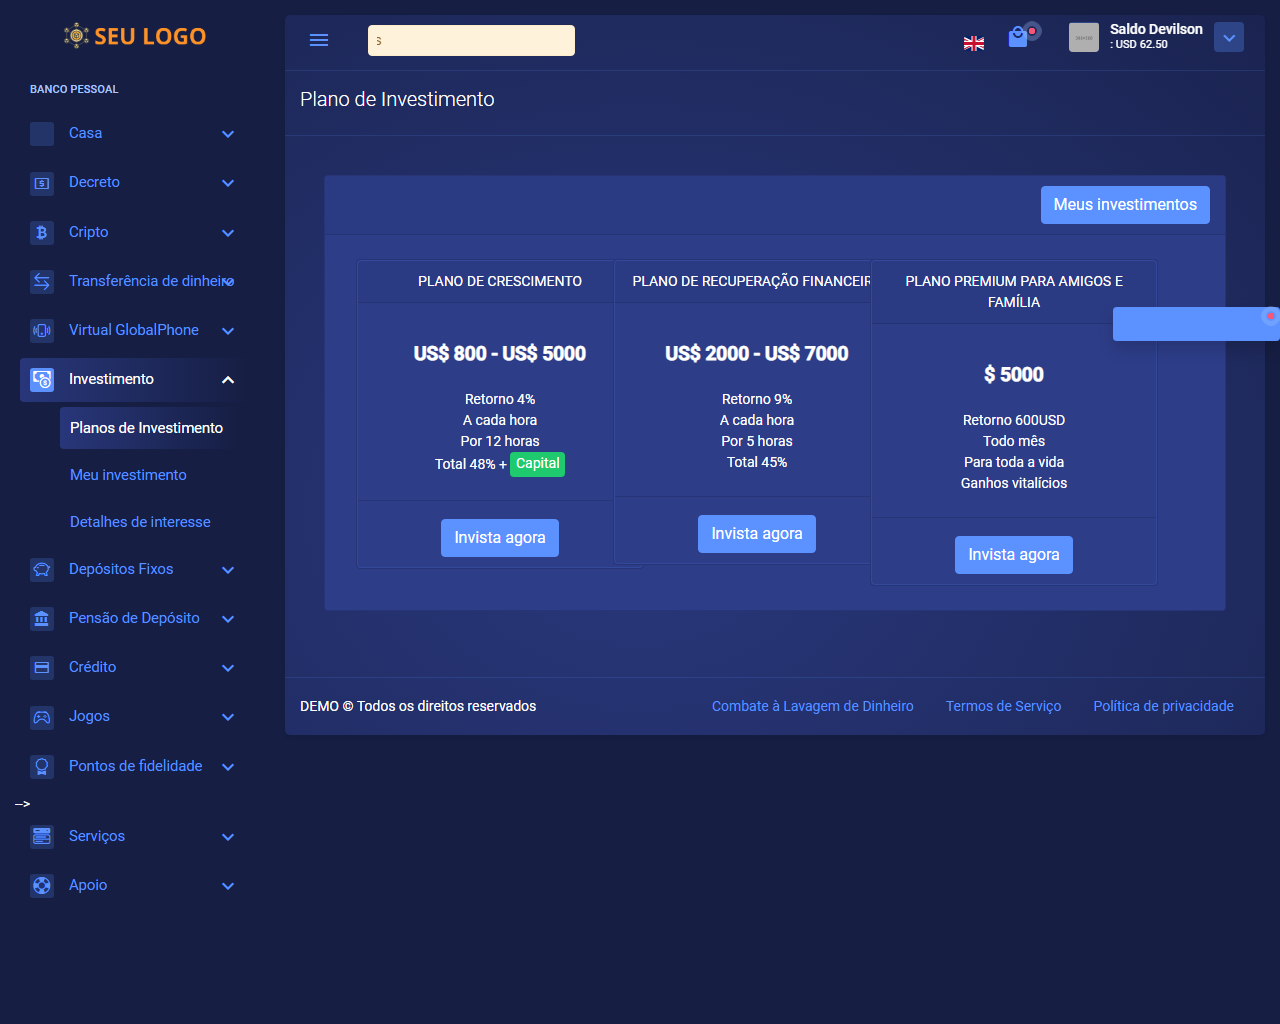
Task: Open the Termos de Serviço link
Action: tap(1003, 706)
